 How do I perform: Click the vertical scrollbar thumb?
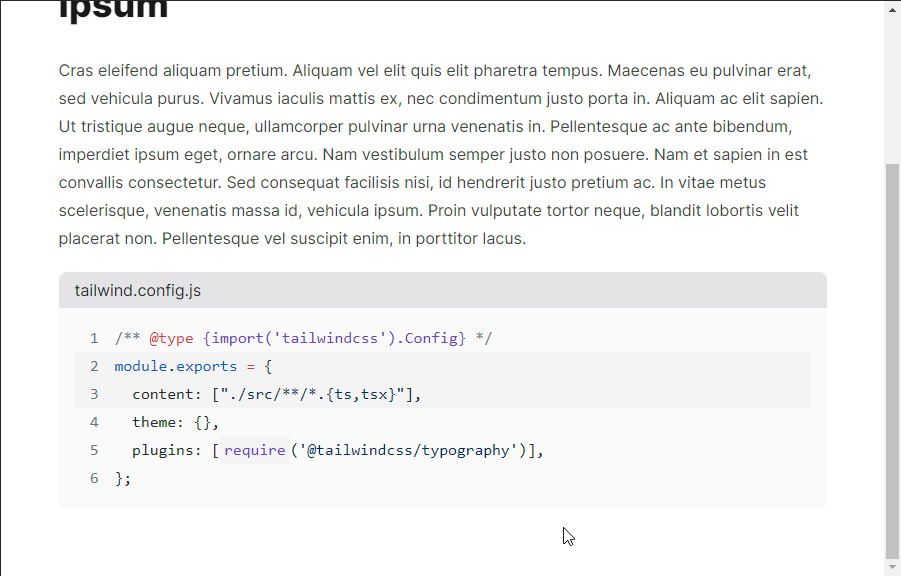[x=892, y=360]
